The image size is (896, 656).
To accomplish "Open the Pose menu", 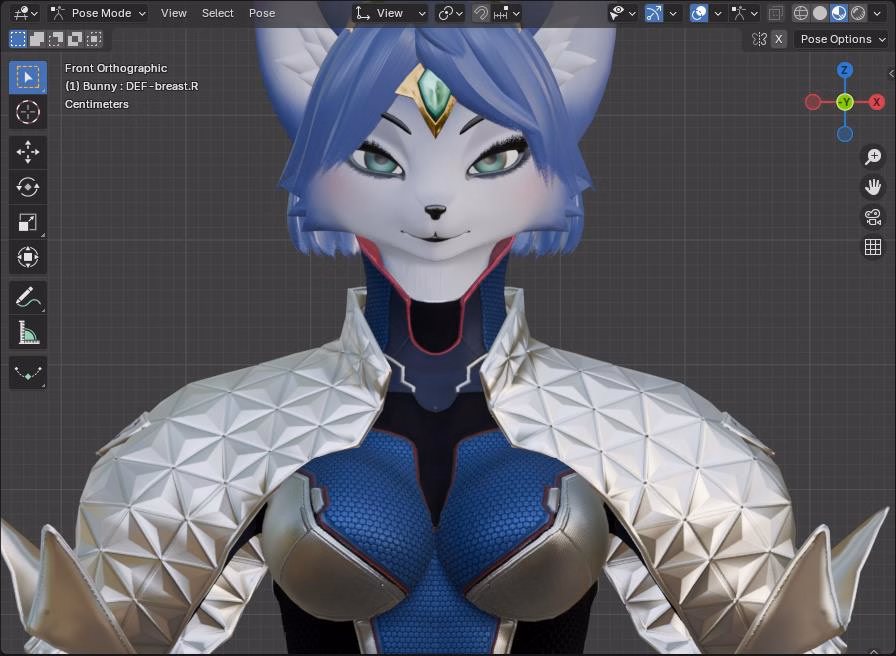I will (262, 13).
